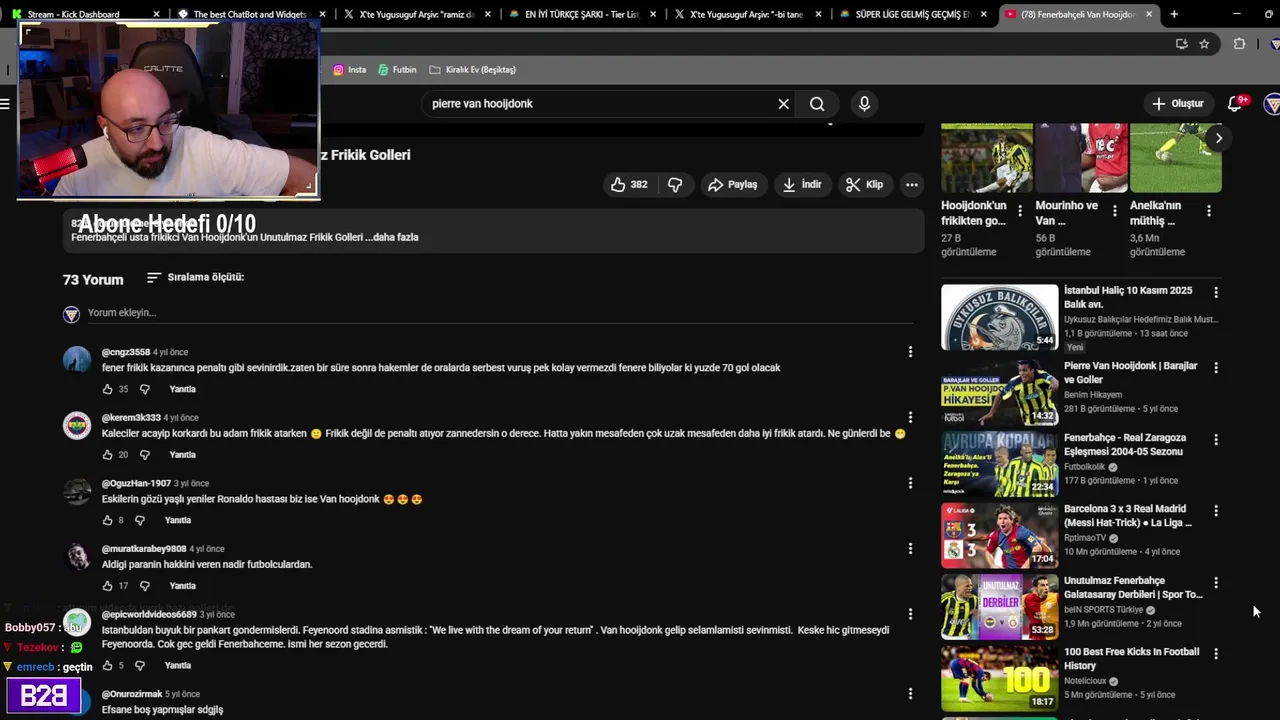The width and height of the screenshot is (1280, 720).
Task: Switch to The best ChatBot and Widgets tab
Action: (x=250, y=14)
